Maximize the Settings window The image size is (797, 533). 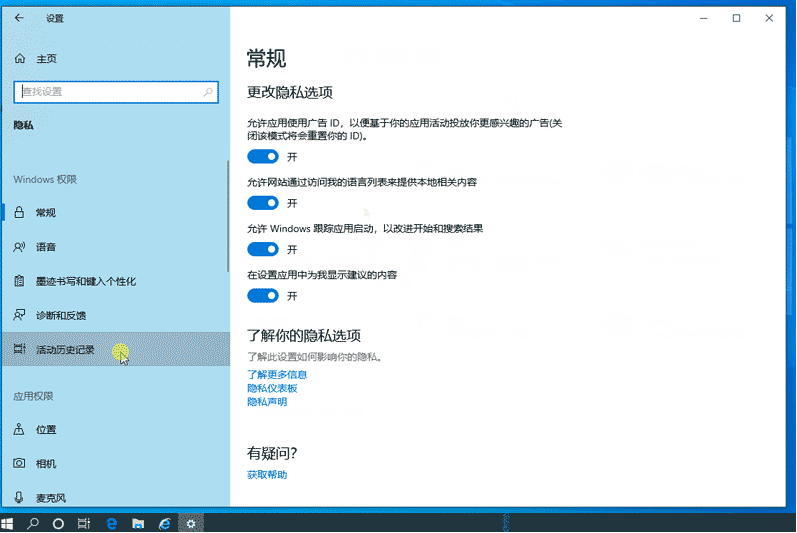(x=736, y=18)
